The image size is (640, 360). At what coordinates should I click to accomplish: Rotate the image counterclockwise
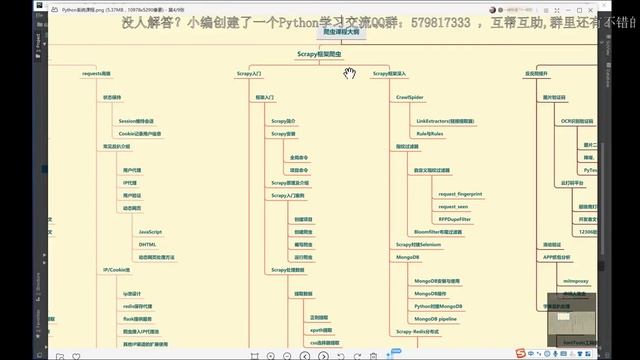341,356
